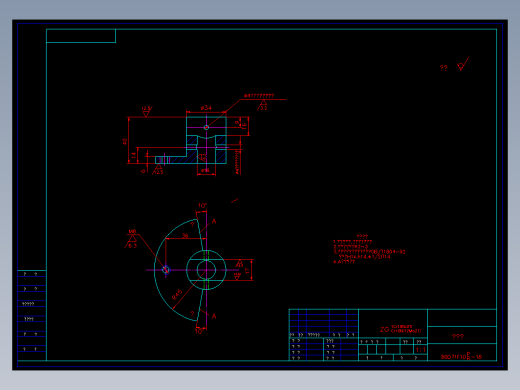Click the small hole circle in section view
The image size is (520, 390).
206,127
